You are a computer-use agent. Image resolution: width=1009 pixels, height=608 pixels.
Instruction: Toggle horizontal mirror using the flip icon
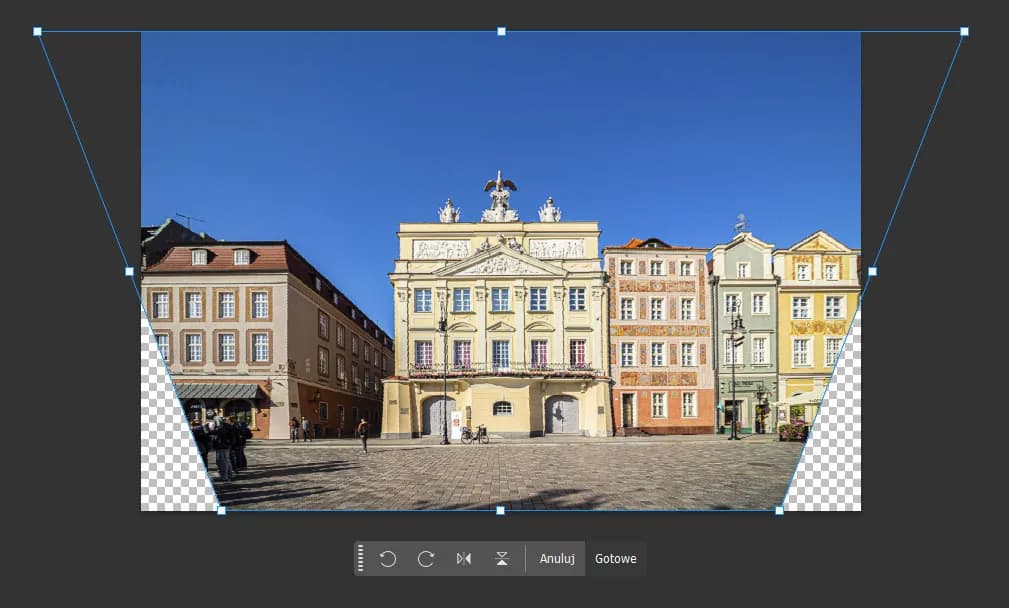click(x=464, y=558)
